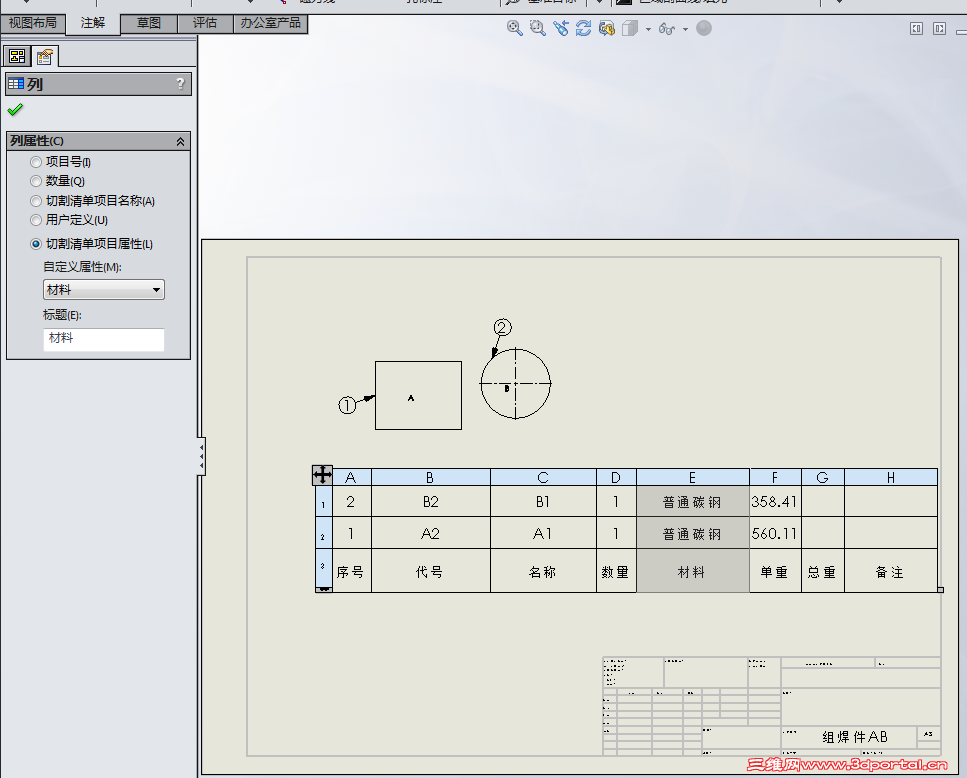This screenshot has height=778, width=967.
Task: Select column header B
Action: [x=430, y=478]
